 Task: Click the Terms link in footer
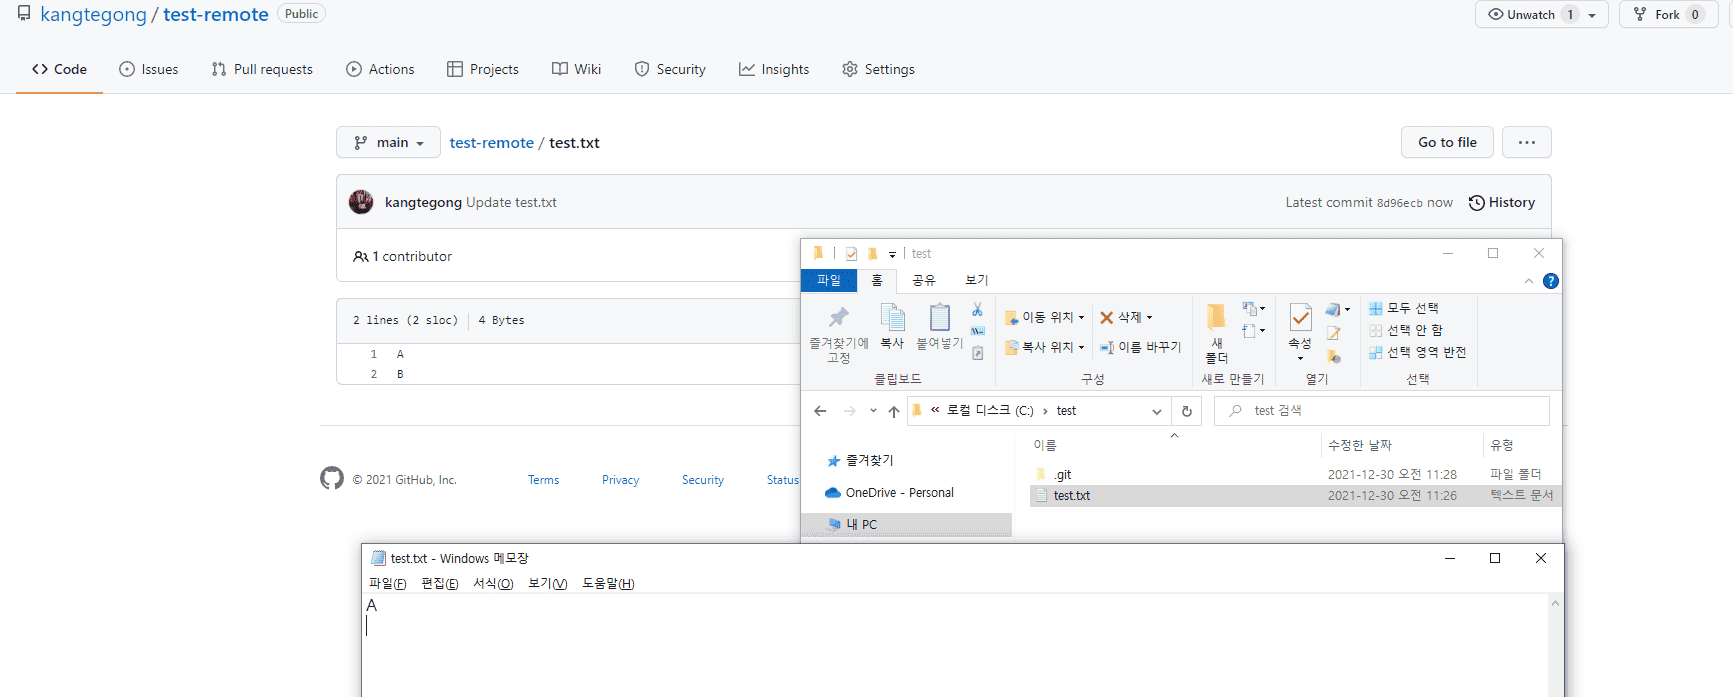[544, 480]
